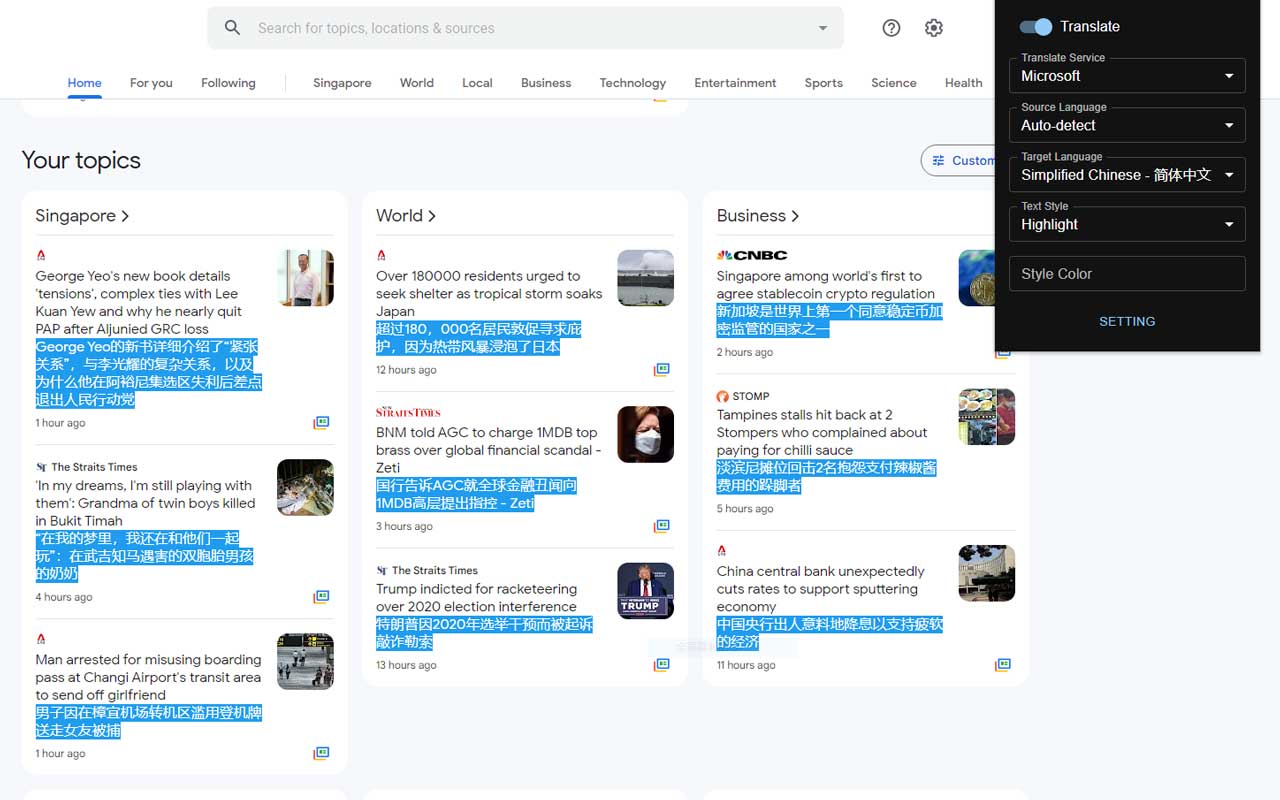
Task: Expand the search box options arrow
Action: 823,28
